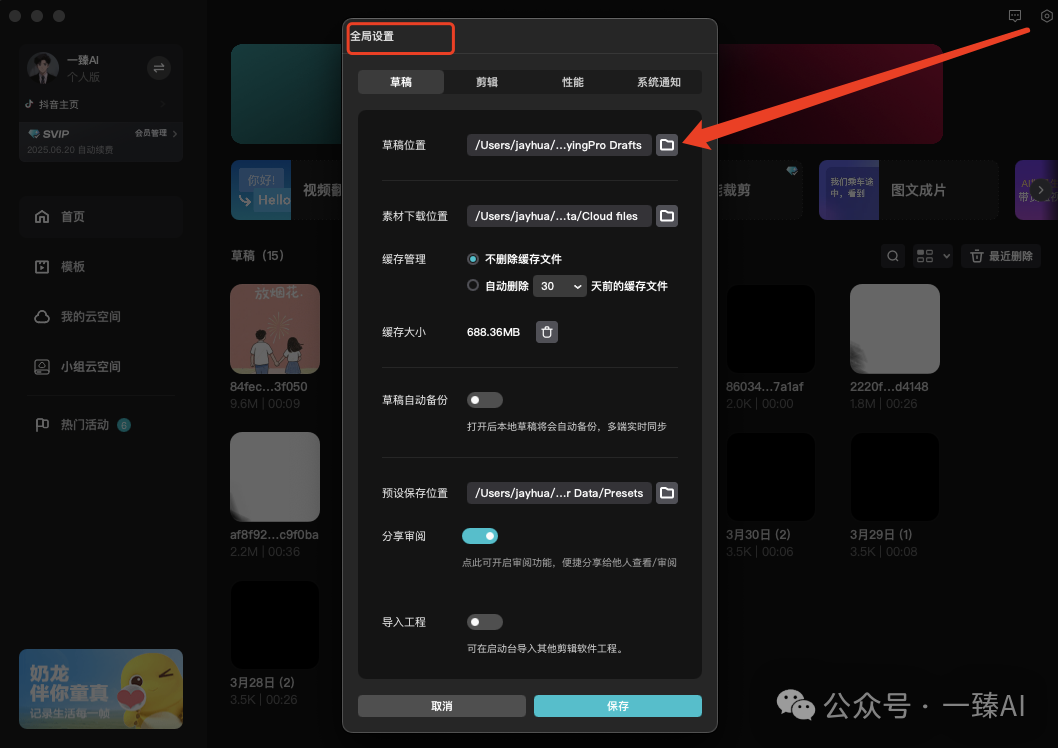Open the fireworks couple draft thumbnail
The width and height of the screenshot is (1058, 748).
274,328
